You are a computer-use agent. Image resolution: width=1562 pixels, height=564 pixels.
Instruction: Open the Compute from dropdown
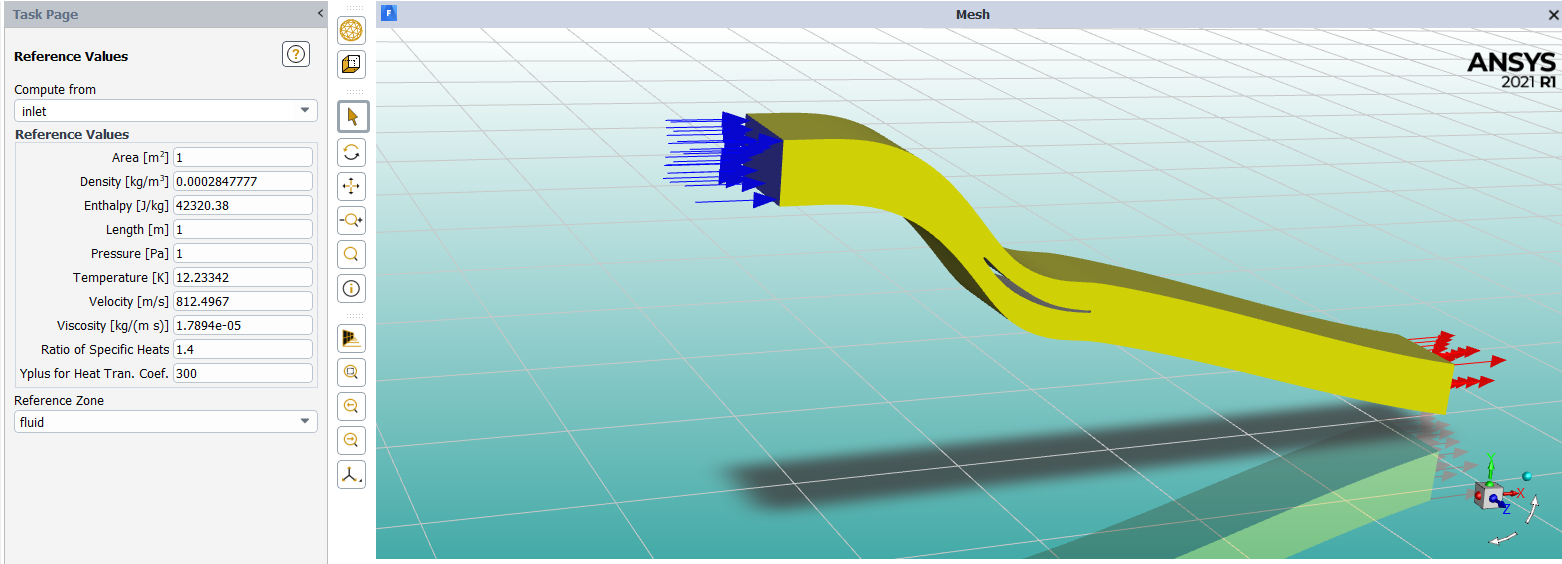[165, 111]
